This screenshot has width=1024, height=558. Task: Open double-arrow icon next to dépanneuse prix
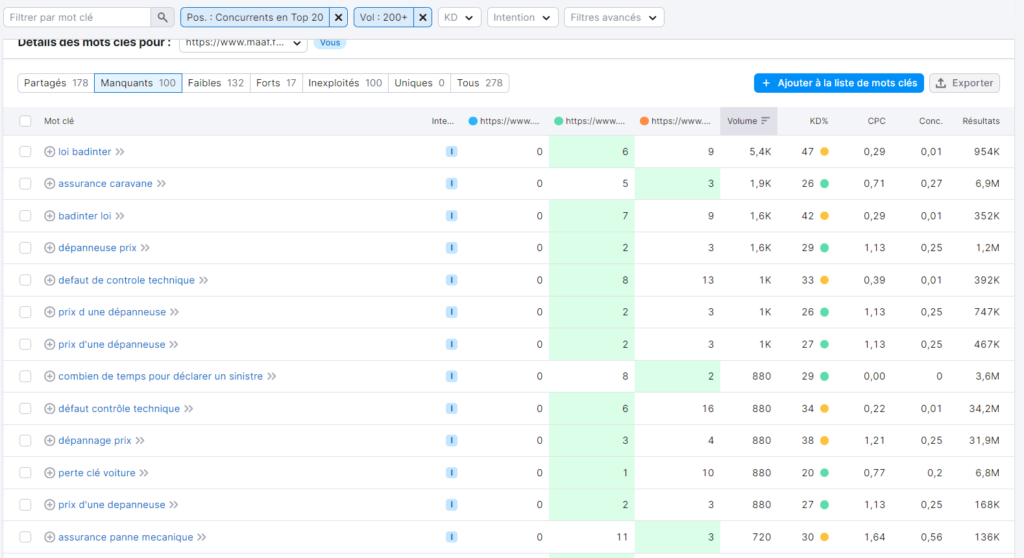click(145, 248)
